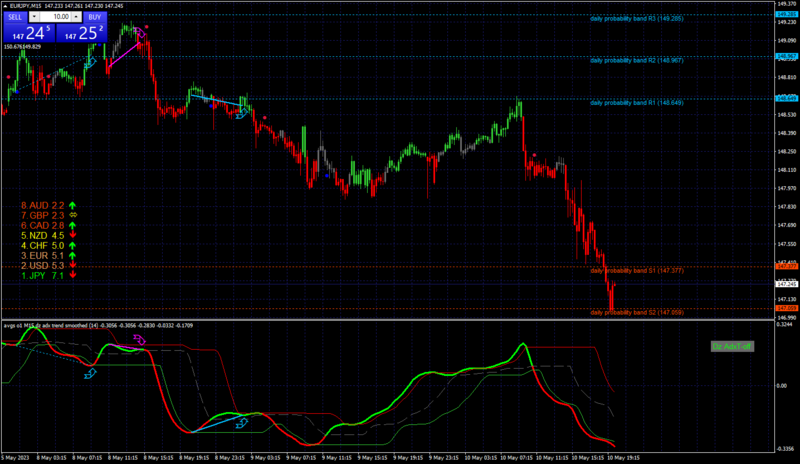Click the orange 147.377 price axis tag

coord(786,266)
